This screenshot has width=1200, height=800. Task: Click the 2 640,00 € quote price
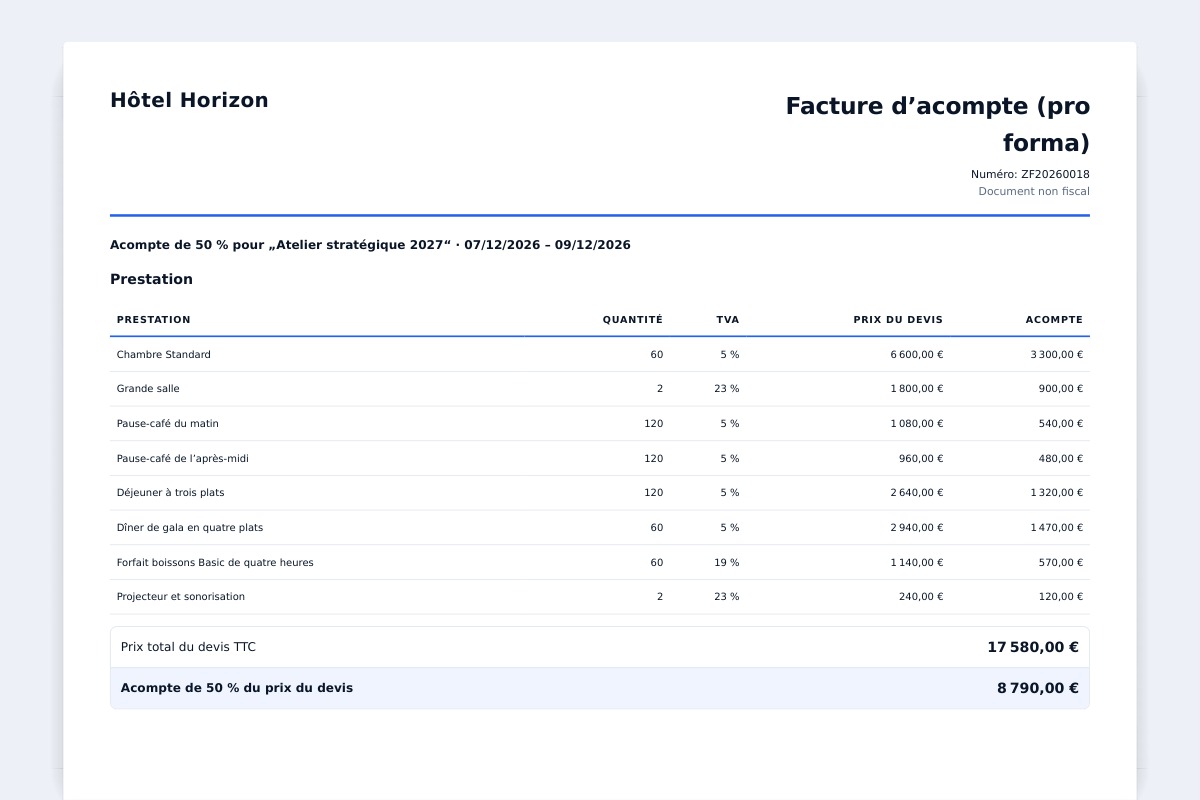click(917, 492)
